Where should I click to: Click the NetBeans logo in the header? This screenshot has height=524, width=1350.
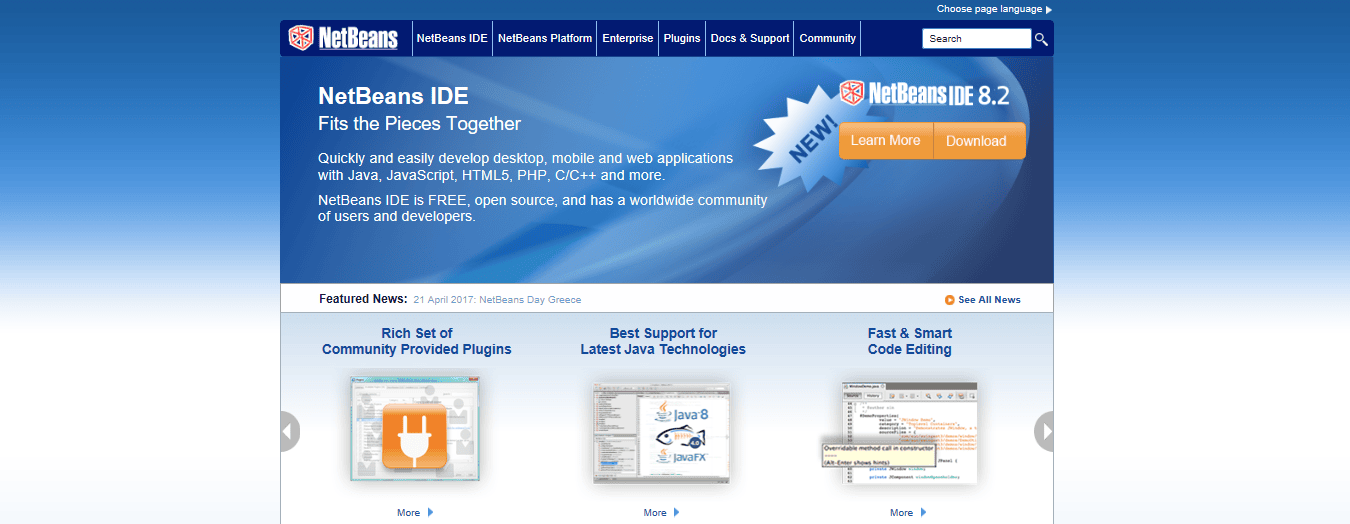pos(343,38)
